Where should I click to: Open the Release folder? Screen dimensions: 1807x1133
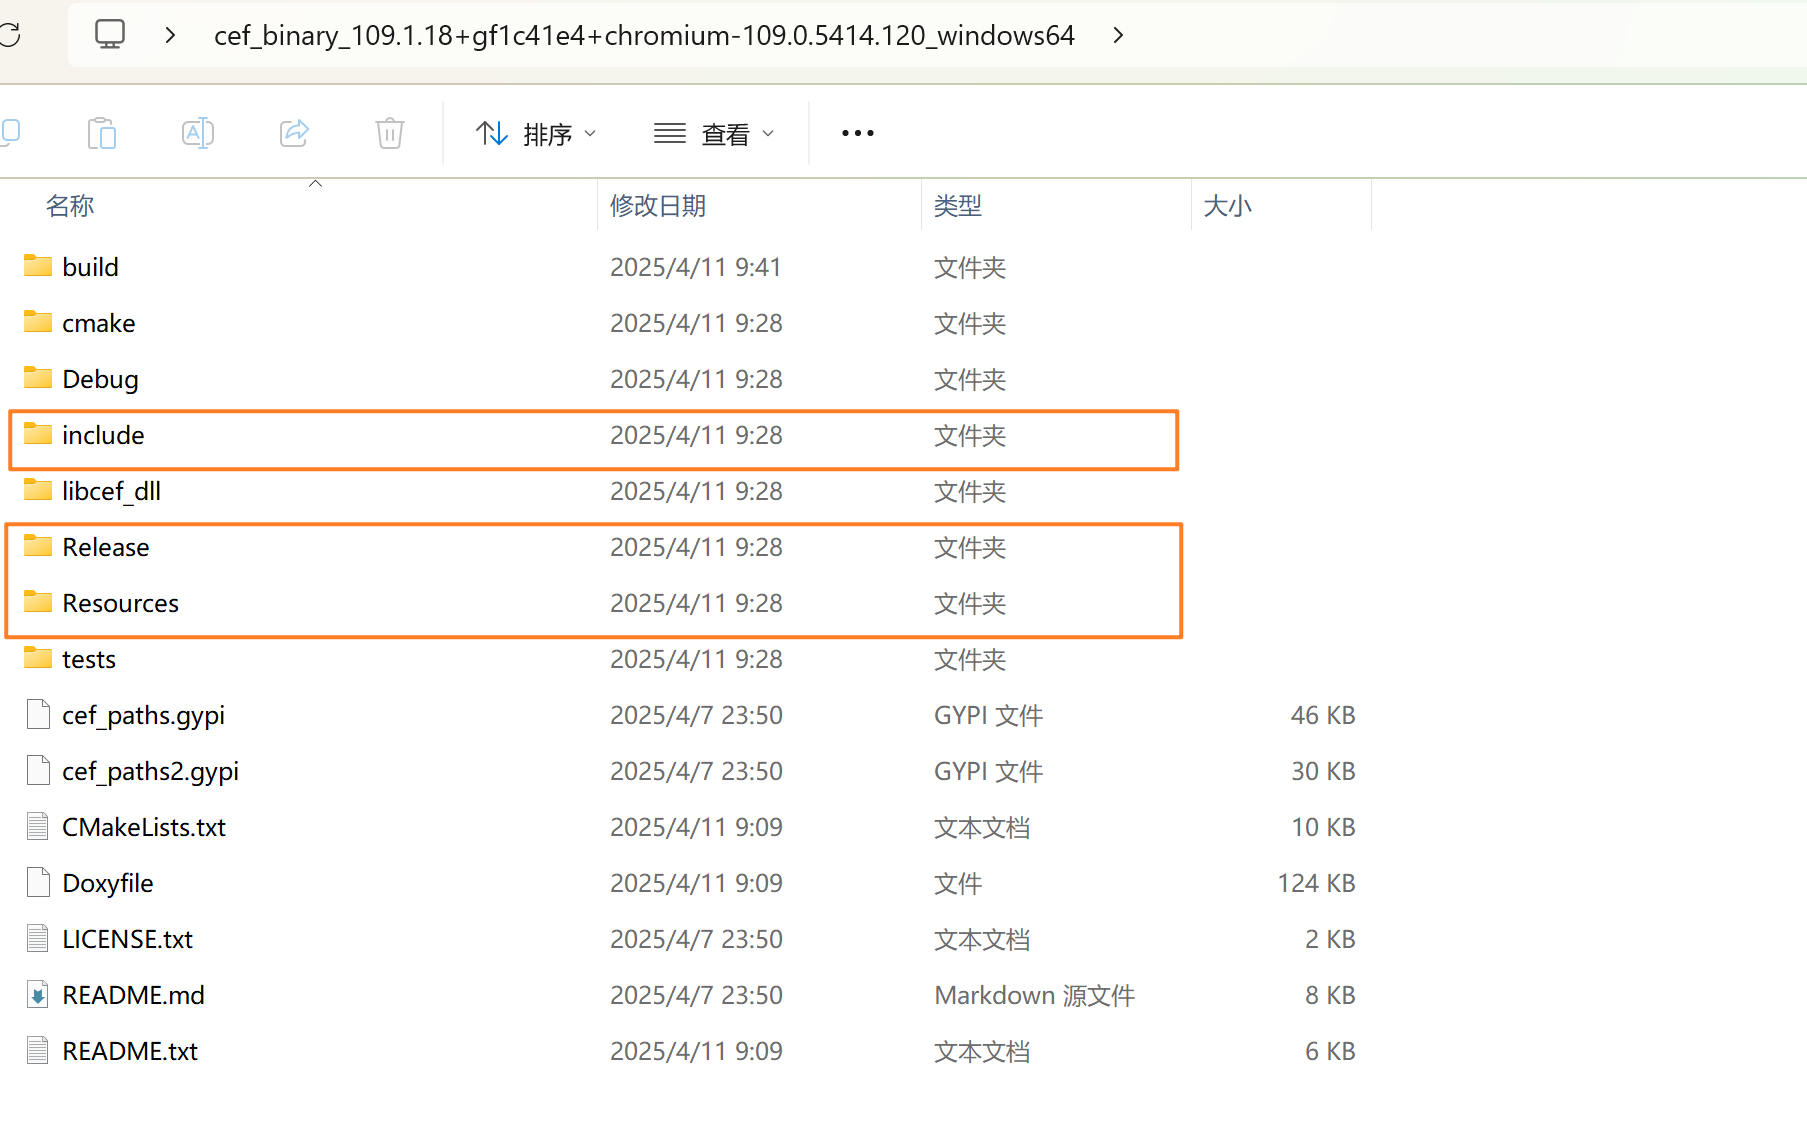(106, 546)
